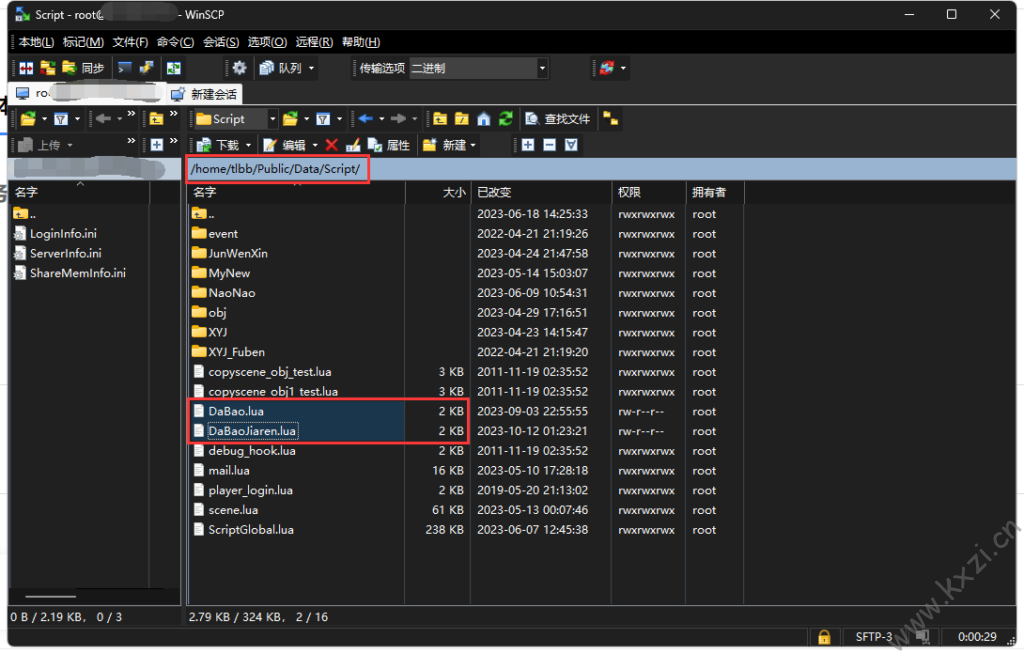
Task: Expand the 编辑 dropdown arrow
Action: click(315, 145)
